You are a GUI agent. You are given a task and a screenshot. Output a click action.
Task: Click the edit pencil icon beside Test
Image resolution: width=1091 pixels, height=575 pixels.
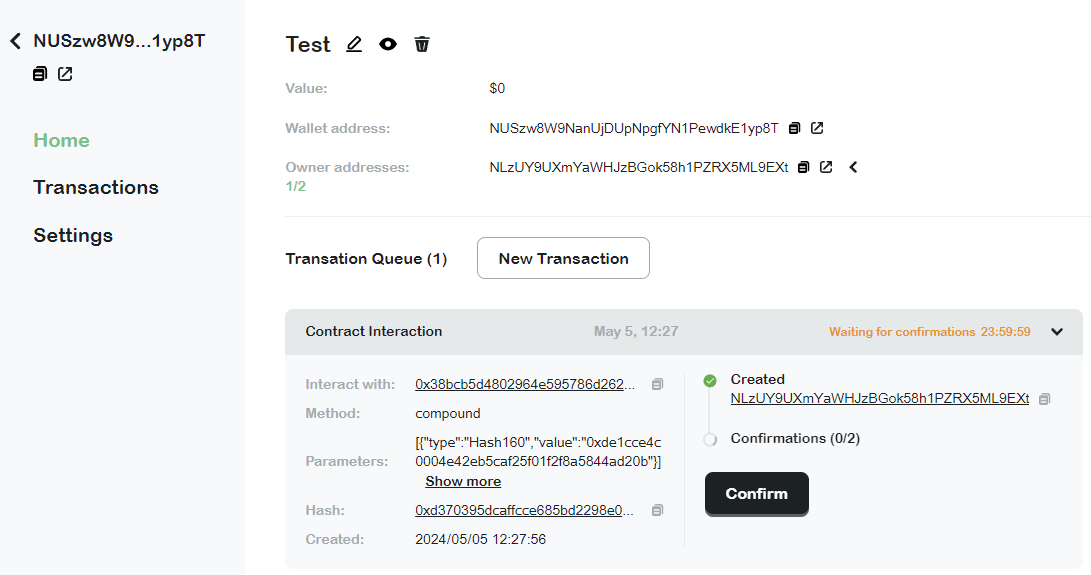[354, 44]
